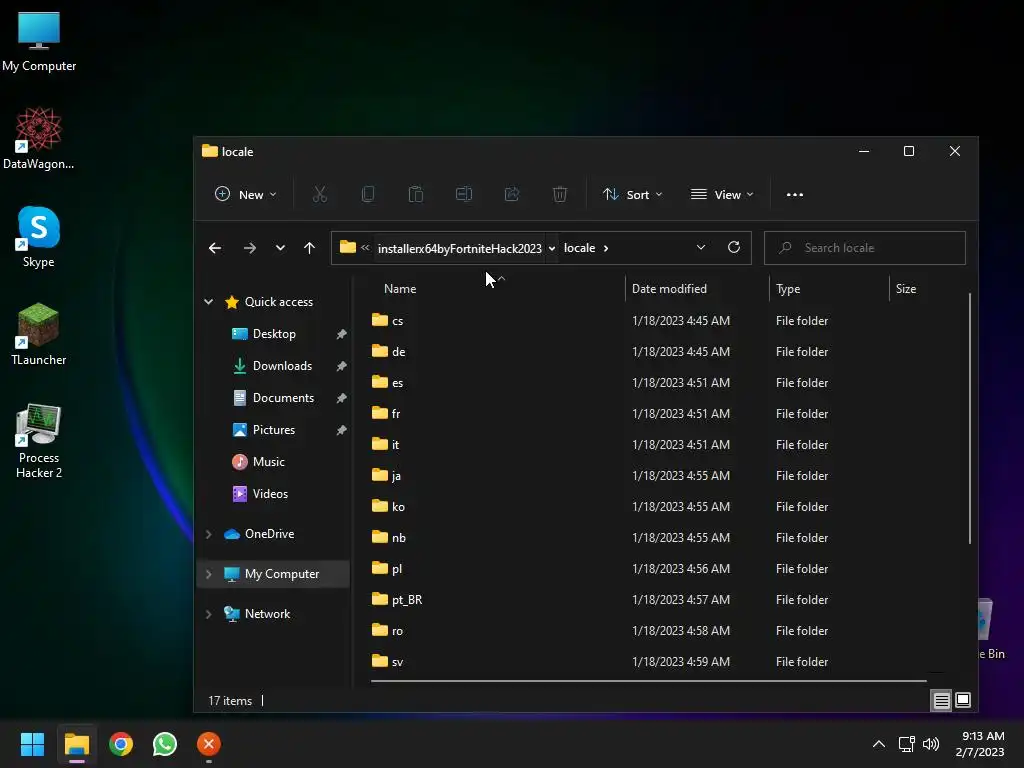Open the Windows Start button
This screenshot has height=768, width=1024.
(32, 744)
